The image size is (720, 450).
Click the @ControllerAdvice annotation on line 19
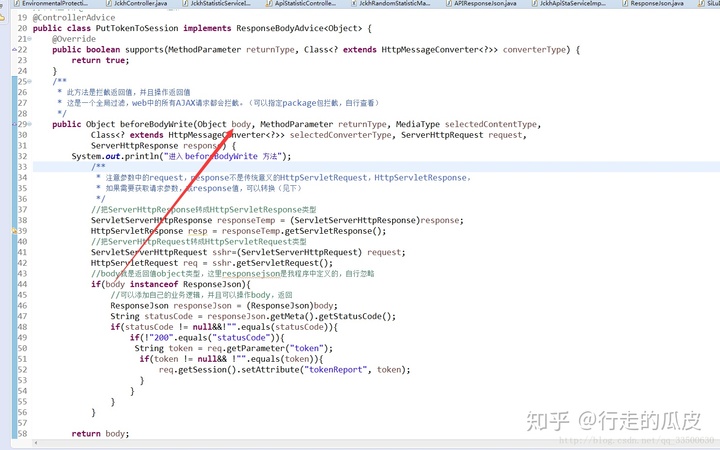(x=74, y=17)
